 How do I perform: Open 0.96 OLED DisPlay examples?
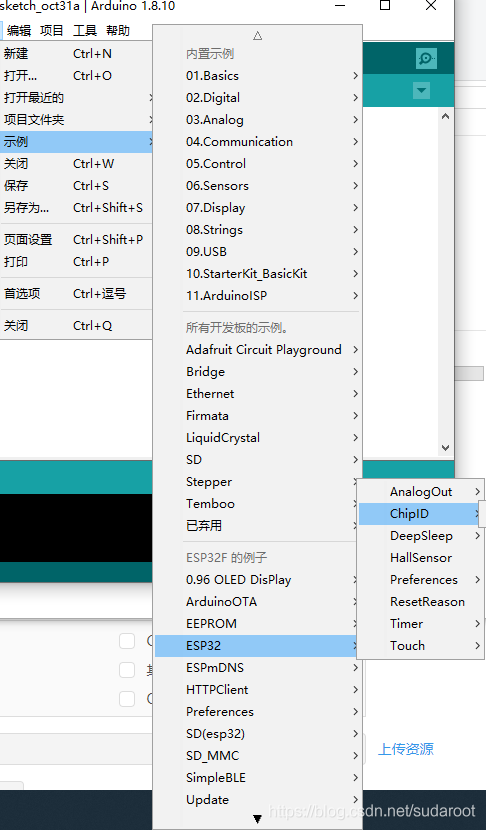[256, 580]
